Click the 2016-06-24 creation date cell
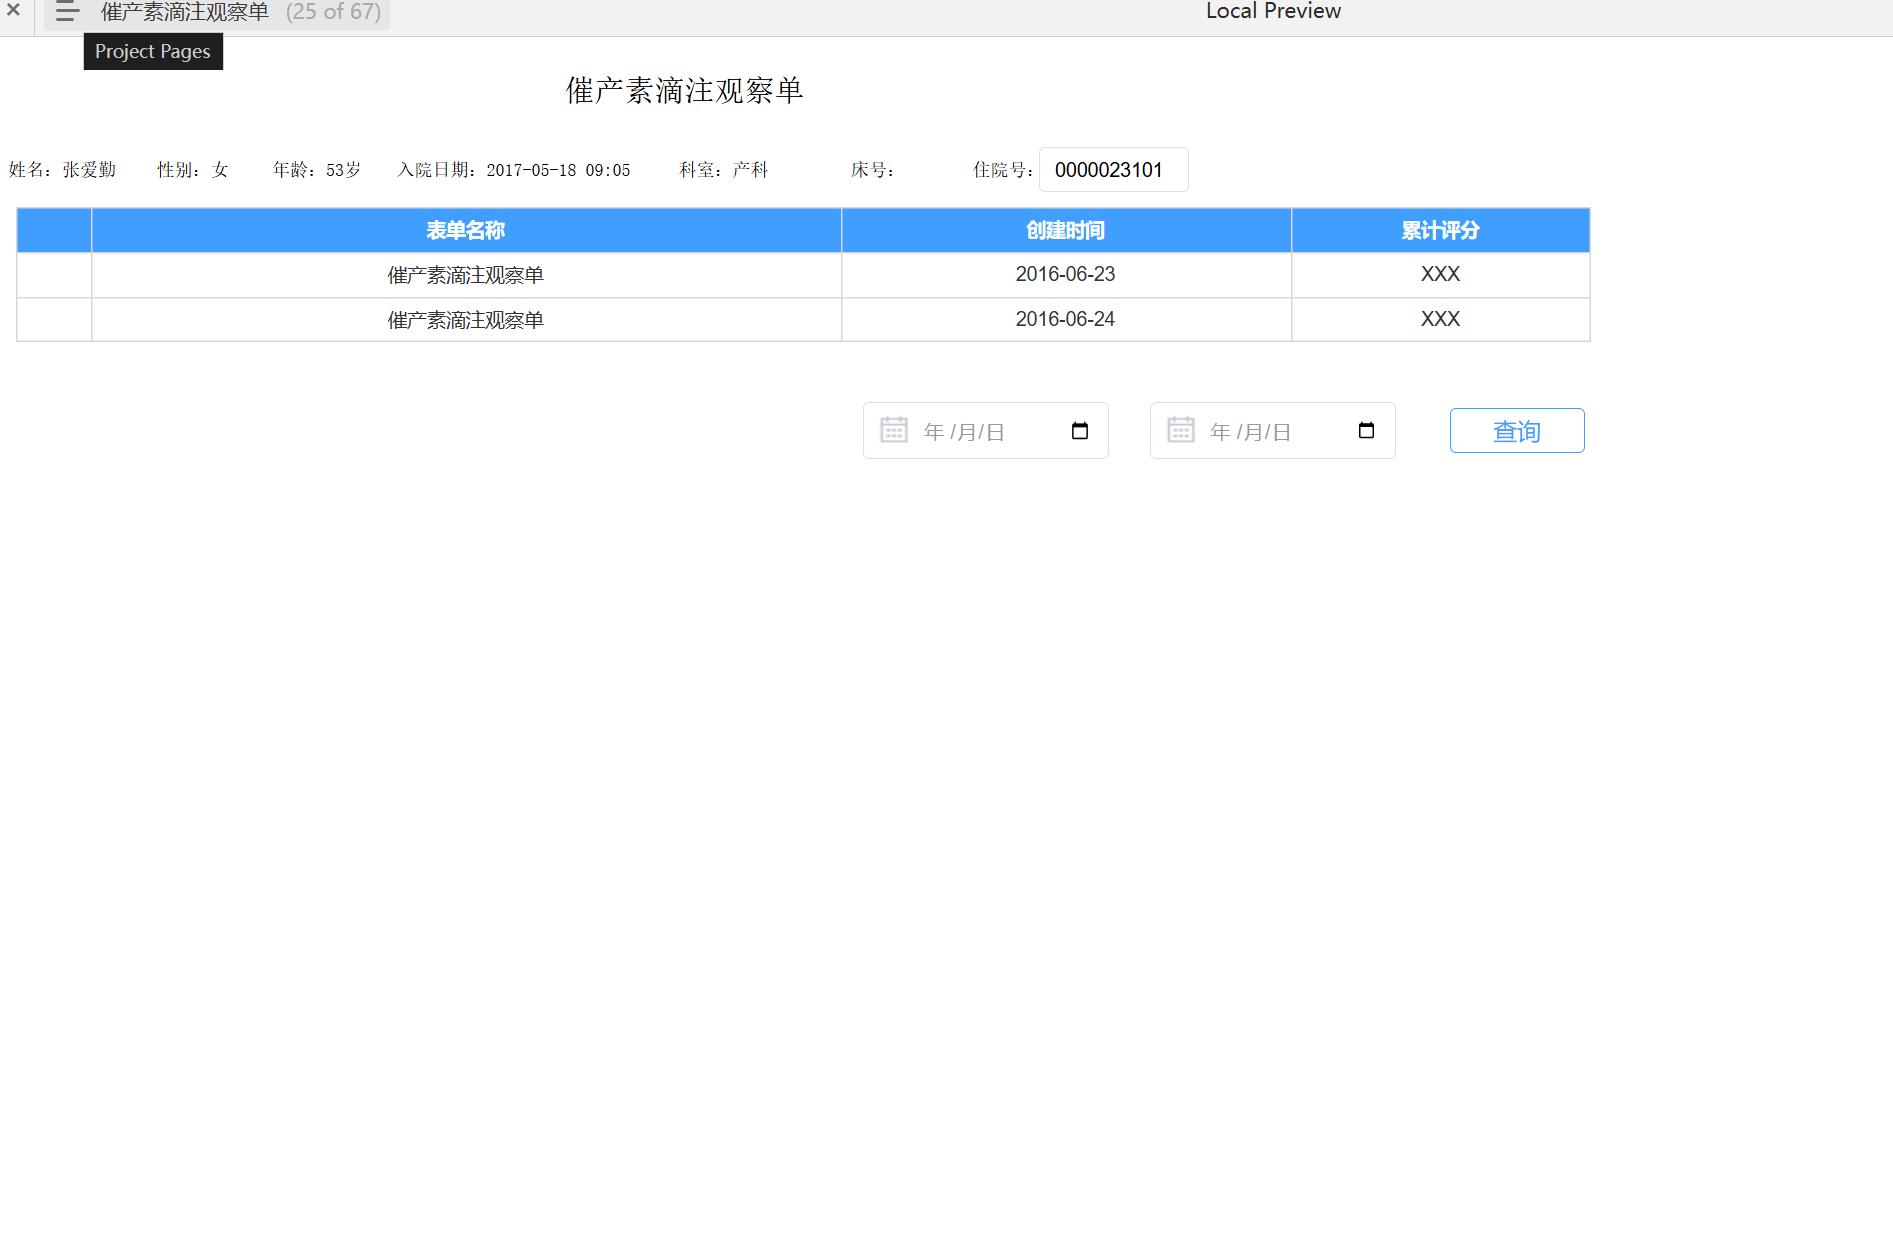The width and height of the screenshot is (1893, 1245). (1066, 319)
